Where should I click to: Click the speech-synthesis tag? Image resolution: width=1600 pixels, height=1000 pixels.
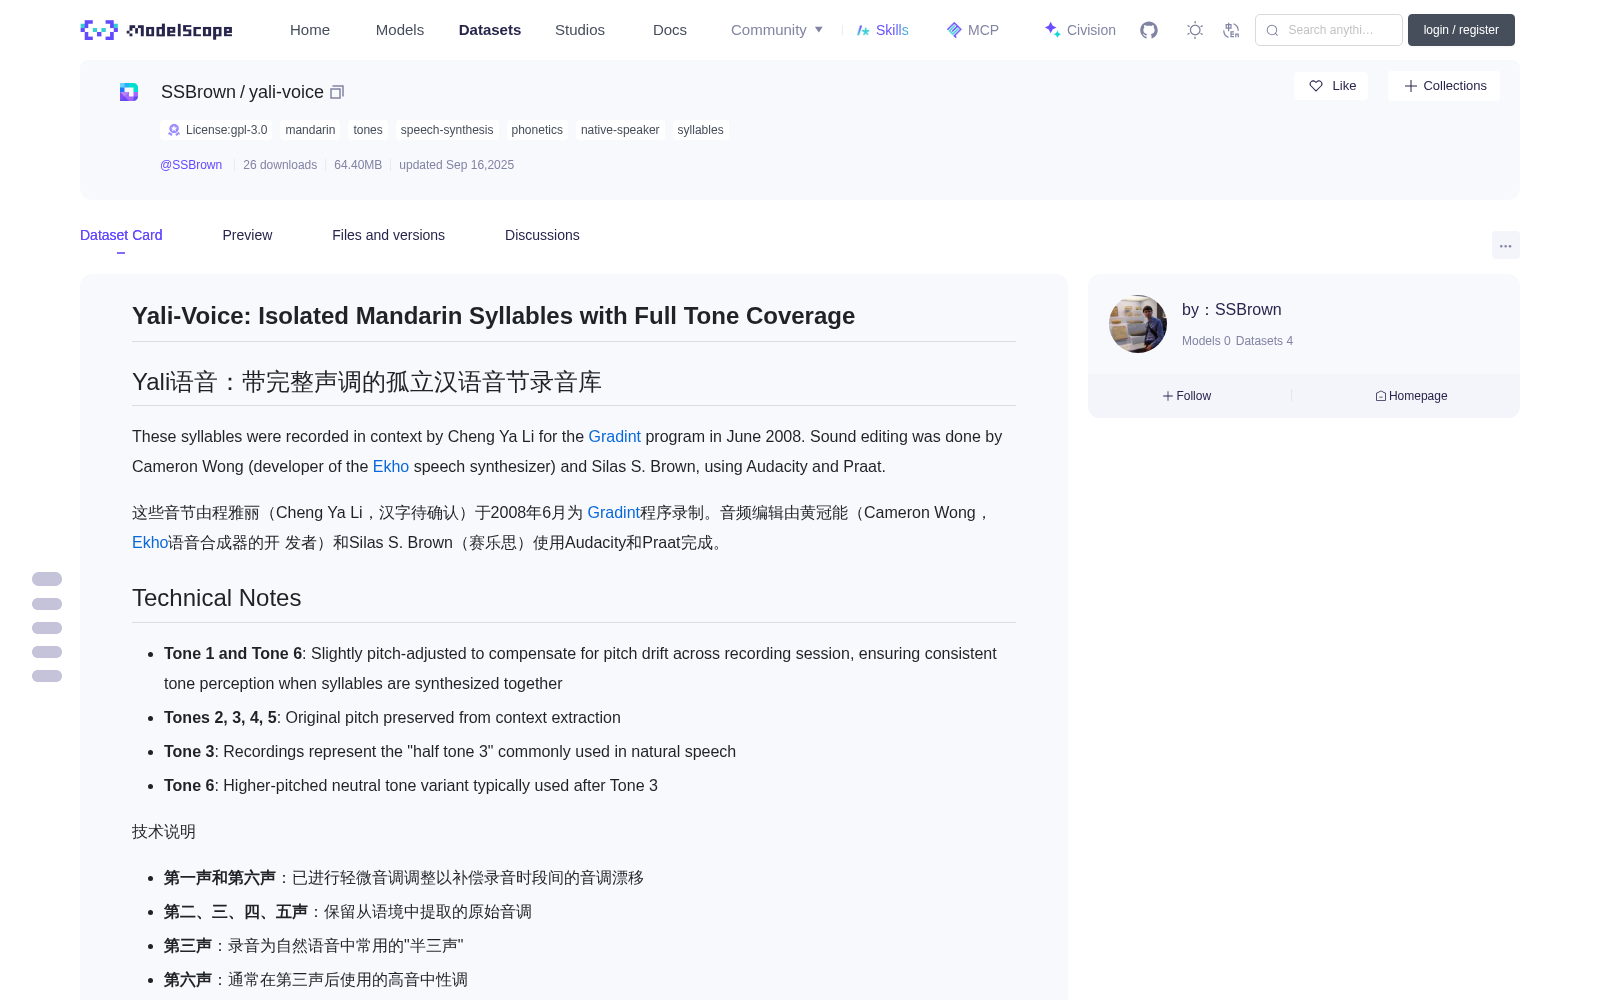[447, 130]
